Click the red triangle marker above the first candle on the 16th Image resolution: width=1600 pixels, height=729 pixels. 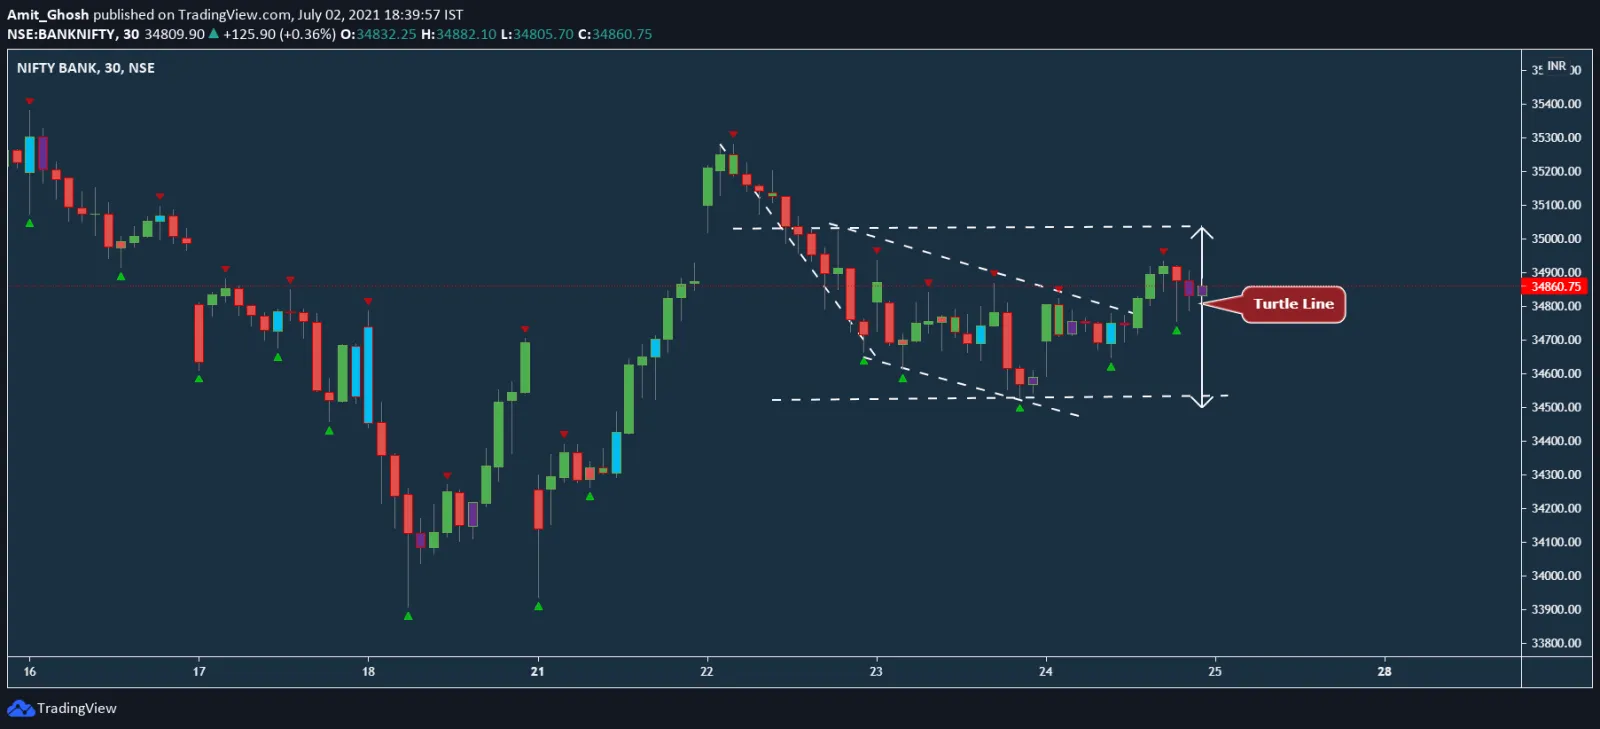[30, 101]
